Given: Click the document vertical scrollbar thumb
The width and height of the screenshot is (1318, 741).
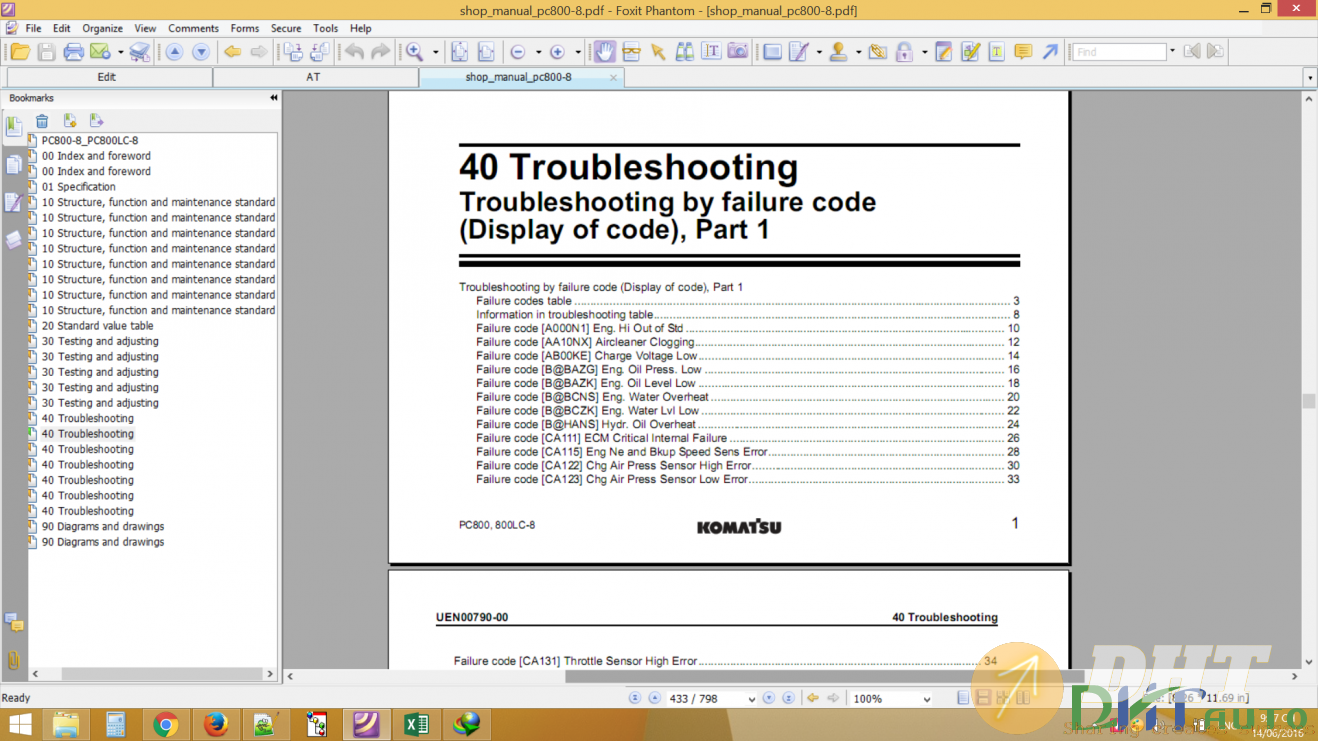Looking at the screenshot, I should point(1308,401).
